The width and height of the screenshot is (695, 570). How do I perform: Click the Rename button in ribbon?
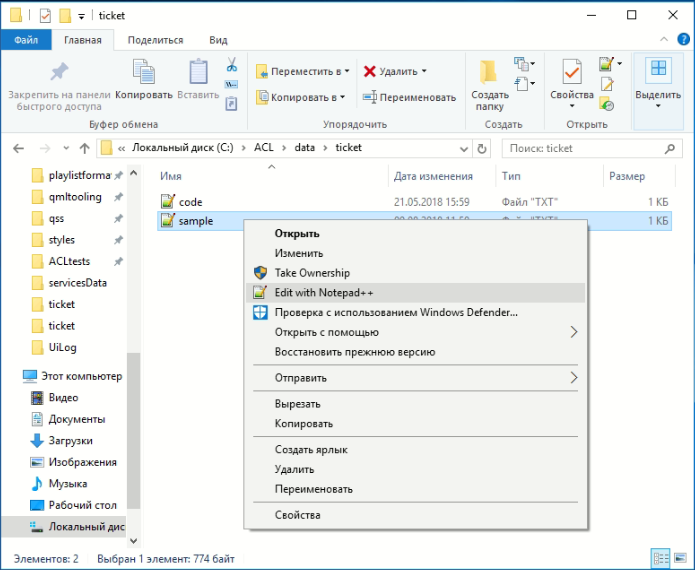(408, 97)
